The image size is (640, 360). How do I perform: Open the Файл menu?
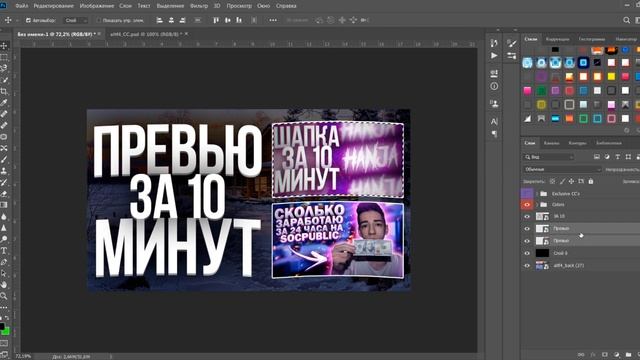point(22,6)
